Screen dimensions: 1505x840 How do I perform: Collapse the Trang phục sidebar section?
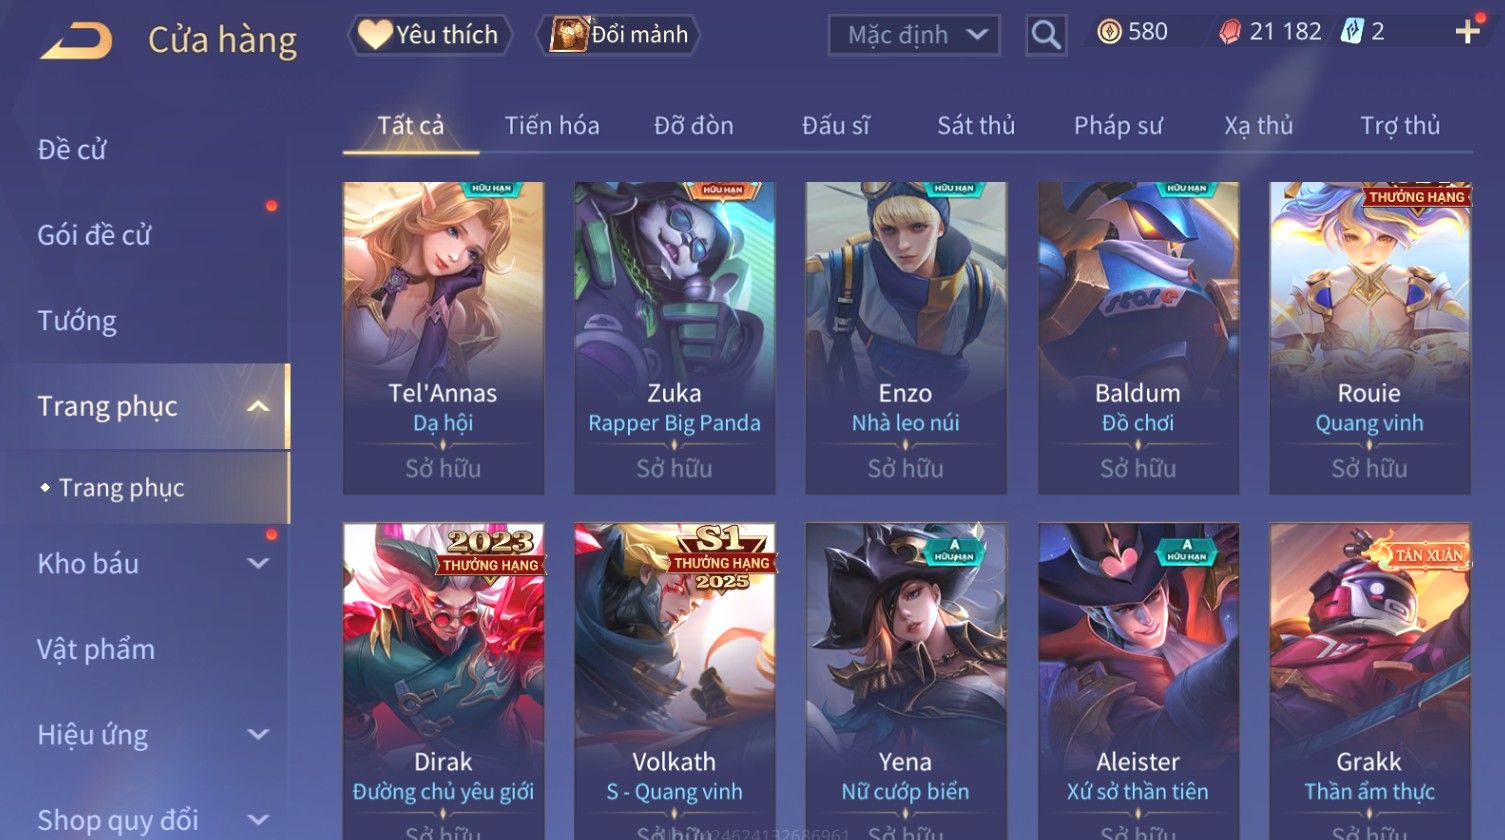(x=258, y=407)
